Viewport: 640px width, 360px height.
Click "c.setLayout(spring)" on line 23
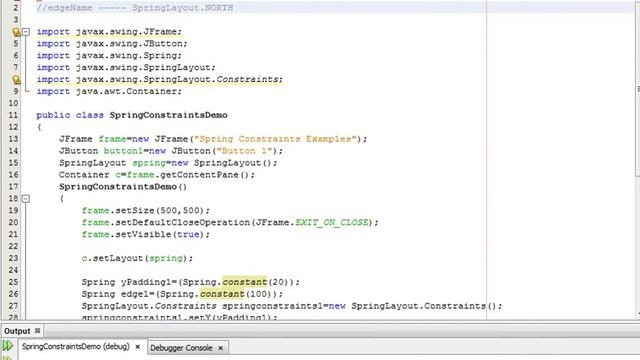134,258
